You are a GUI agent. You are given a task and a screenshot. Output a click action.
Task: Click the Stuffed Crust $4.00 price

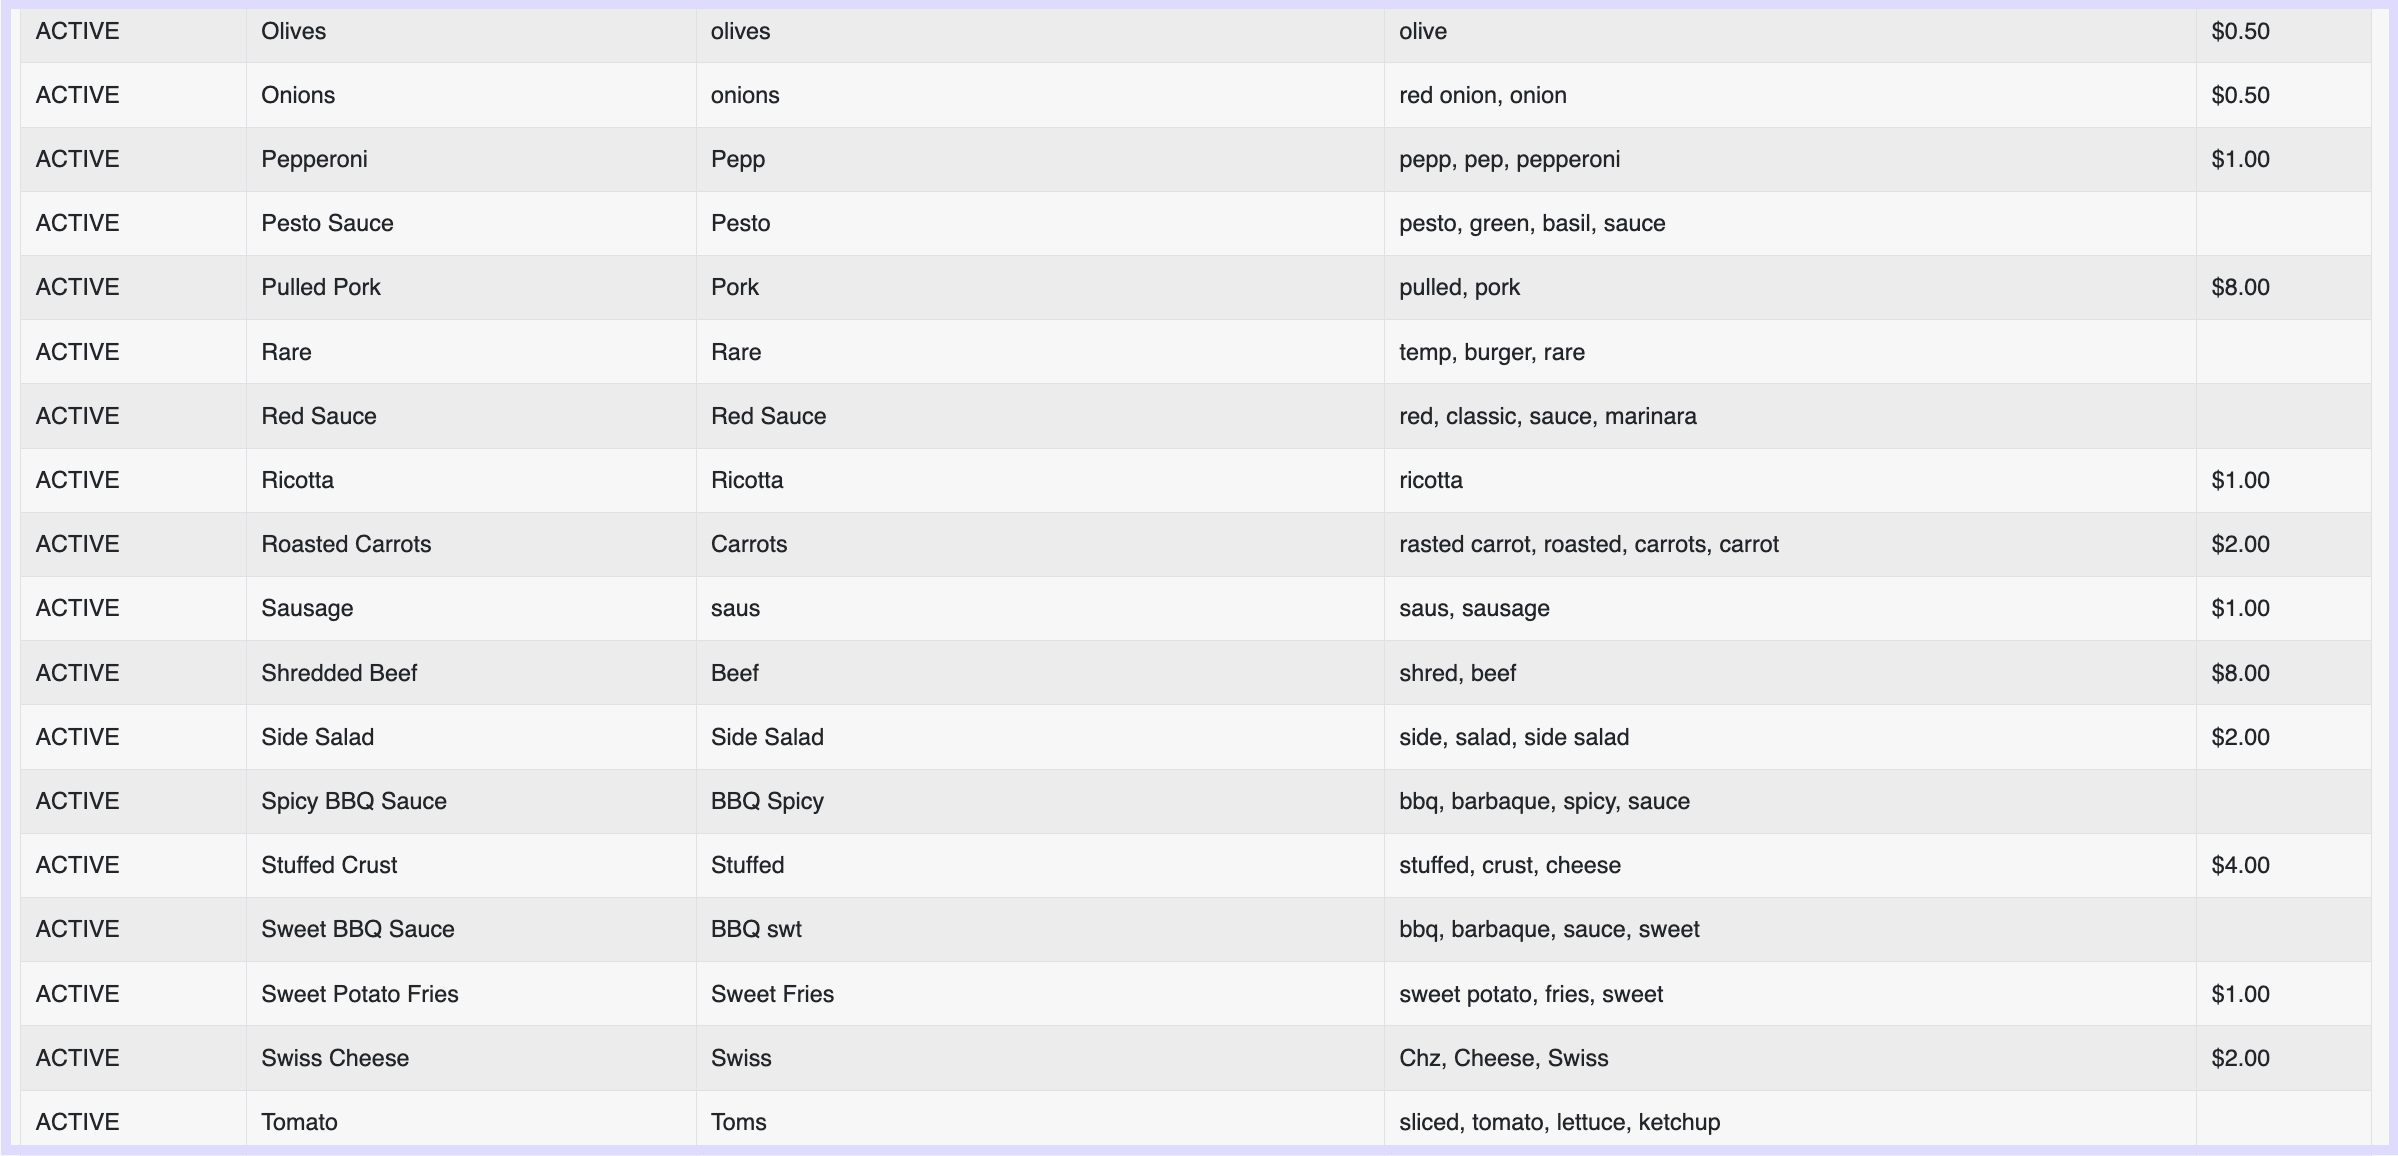pyautogui.click(x=2240, y=865)
